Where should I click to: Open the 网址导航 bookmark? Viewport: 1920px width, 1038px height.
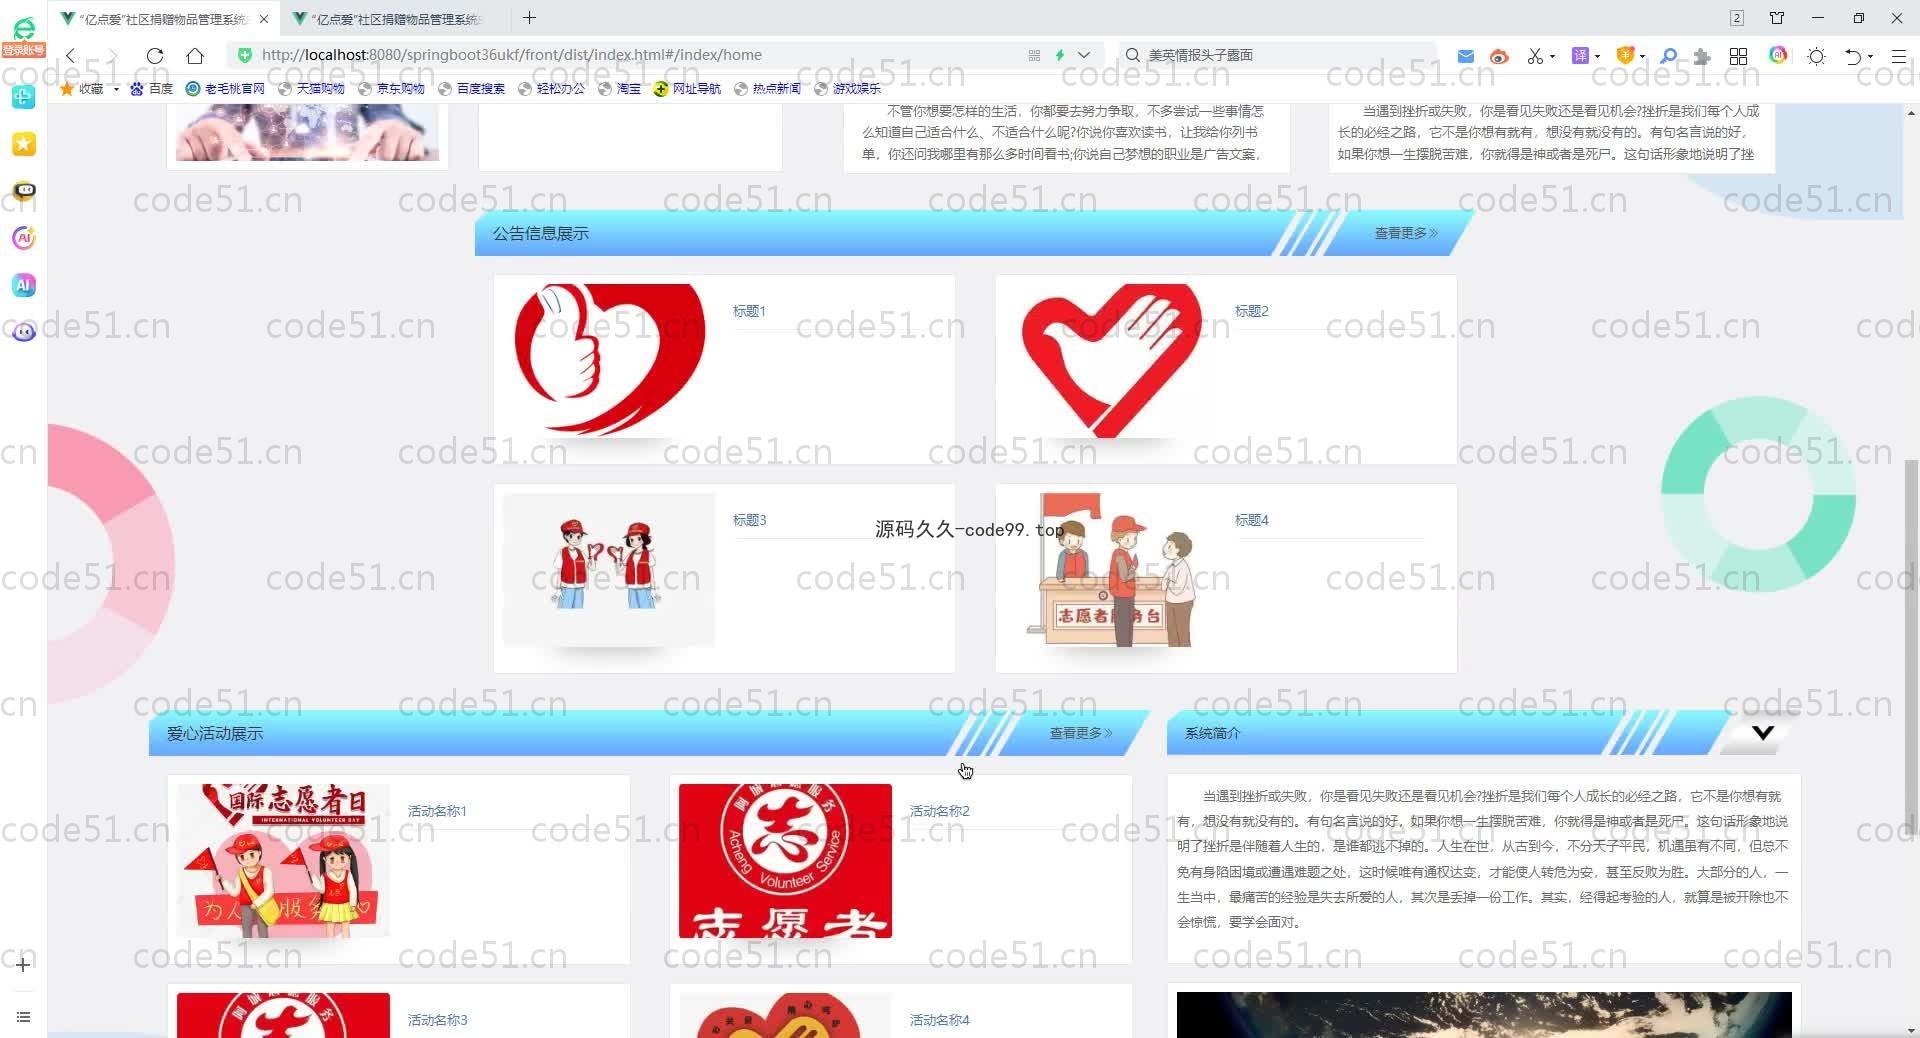tap(687, 88)
